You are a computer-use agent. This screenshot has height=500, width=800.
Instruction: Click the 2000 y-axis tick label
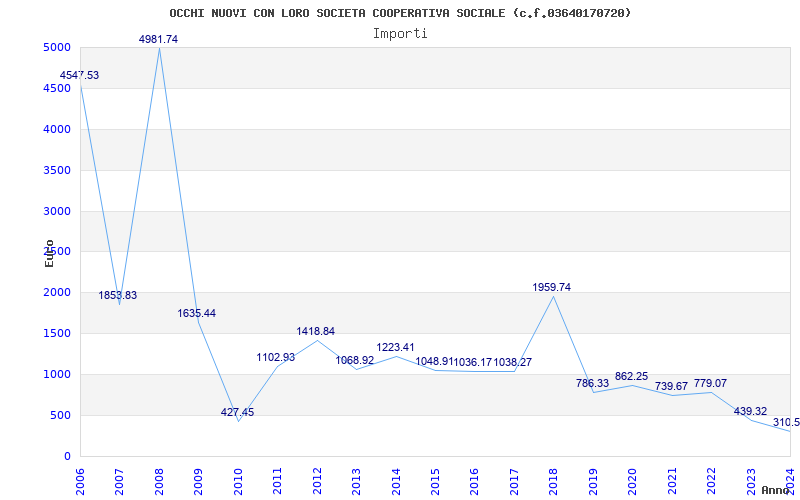click(x=57, y=293)
